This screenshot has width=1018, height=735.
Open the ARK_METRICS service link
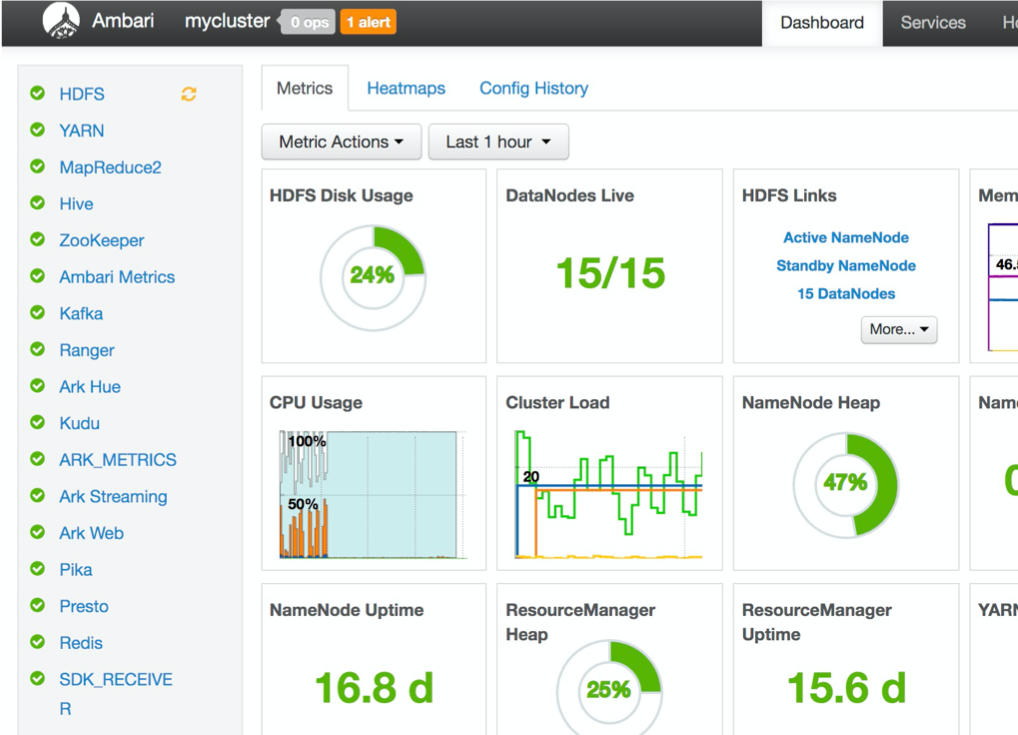click(x=118, y=460)
